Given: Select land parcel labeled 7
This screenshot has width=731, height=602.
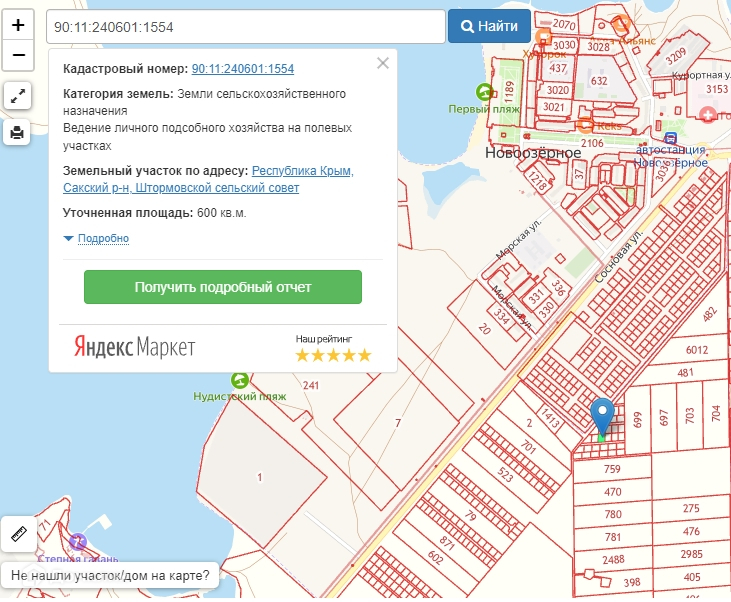Looking at the screenshot, I should point(398,423).
